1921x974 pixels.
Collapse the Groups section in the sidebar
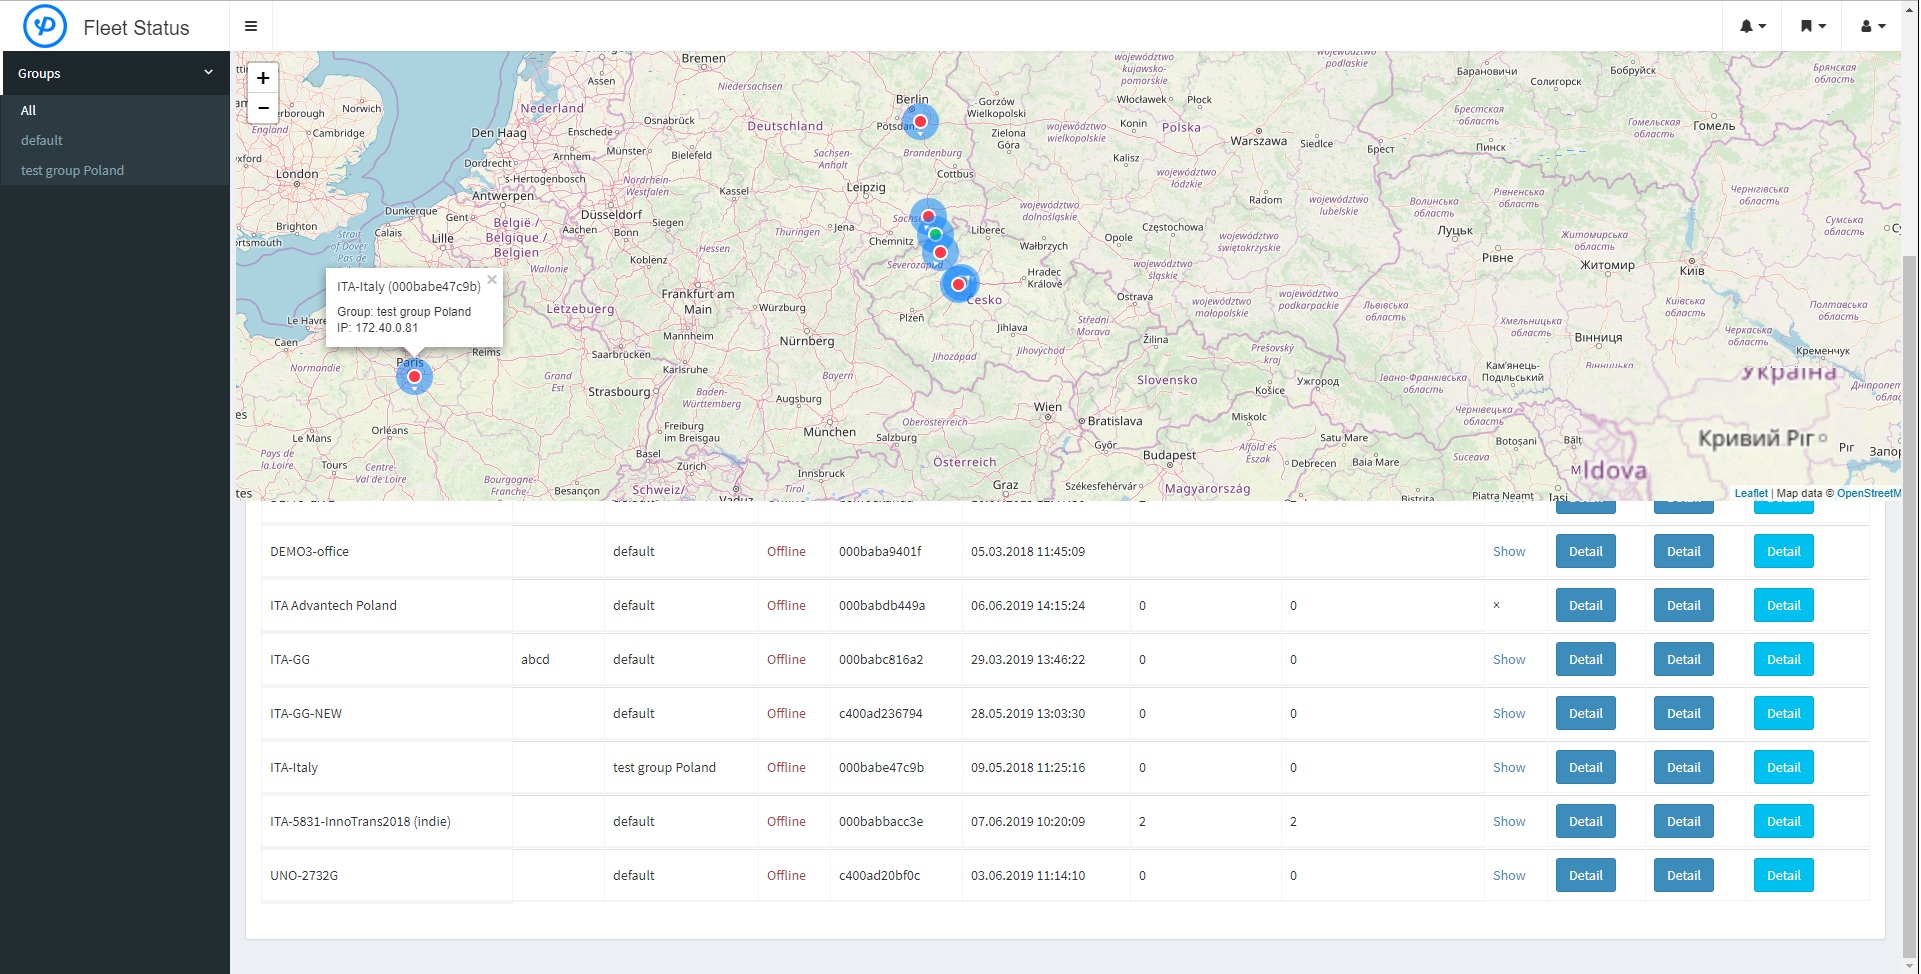tap(116, 73)
